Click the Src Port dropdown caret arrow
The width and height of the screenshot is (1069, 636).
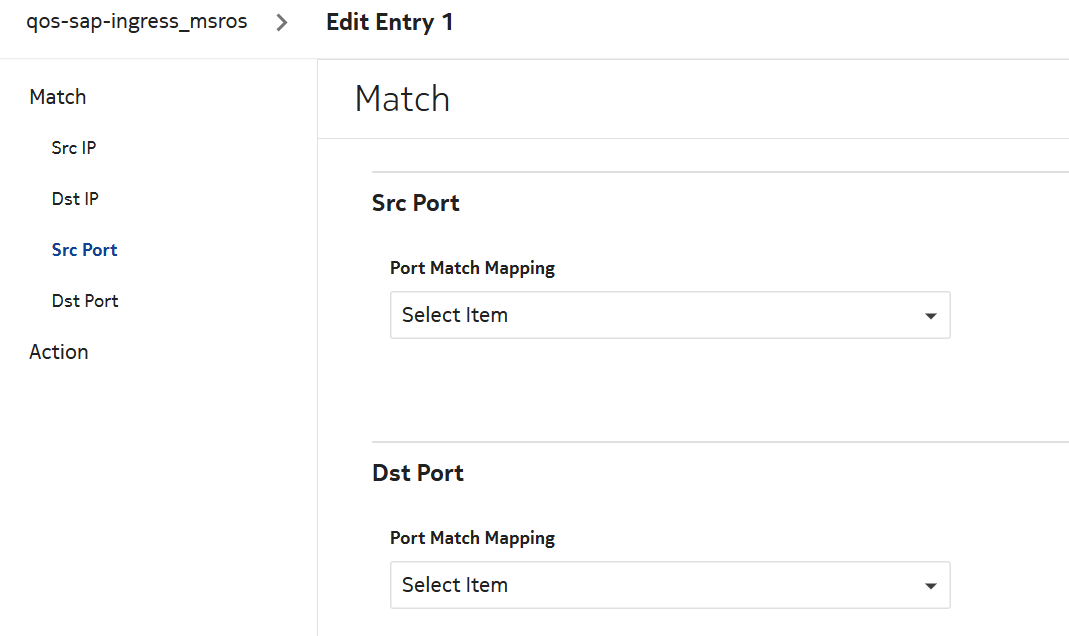point(930,316)
